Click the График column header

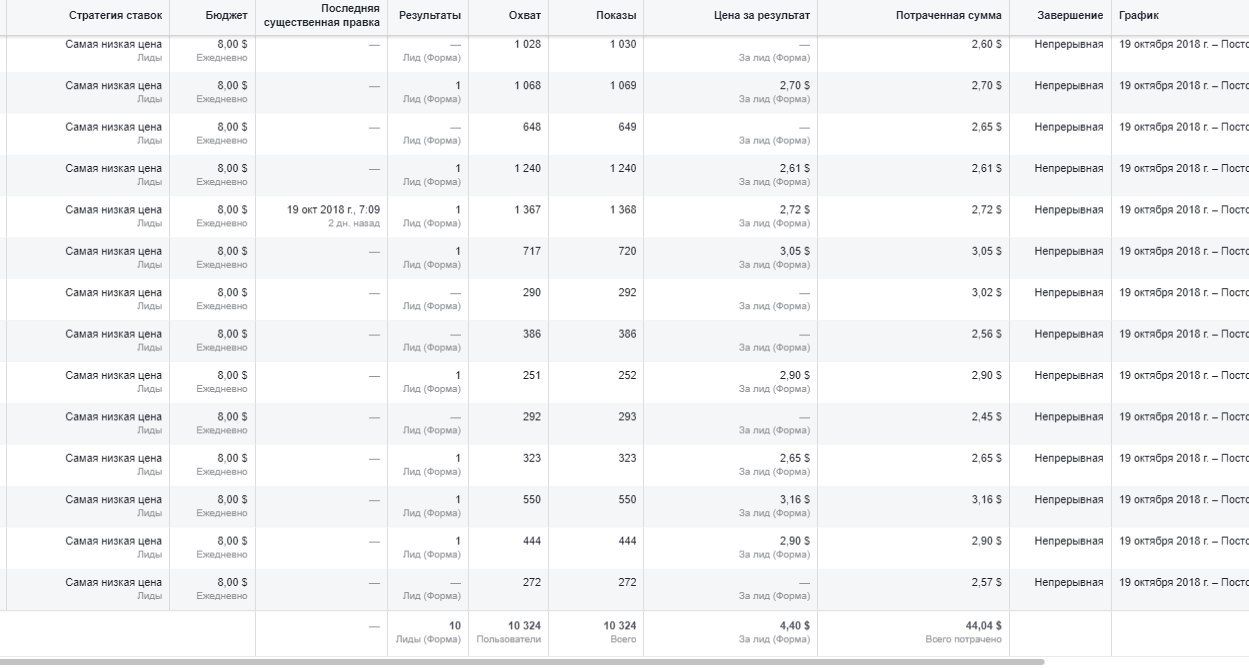[1139, 16]
